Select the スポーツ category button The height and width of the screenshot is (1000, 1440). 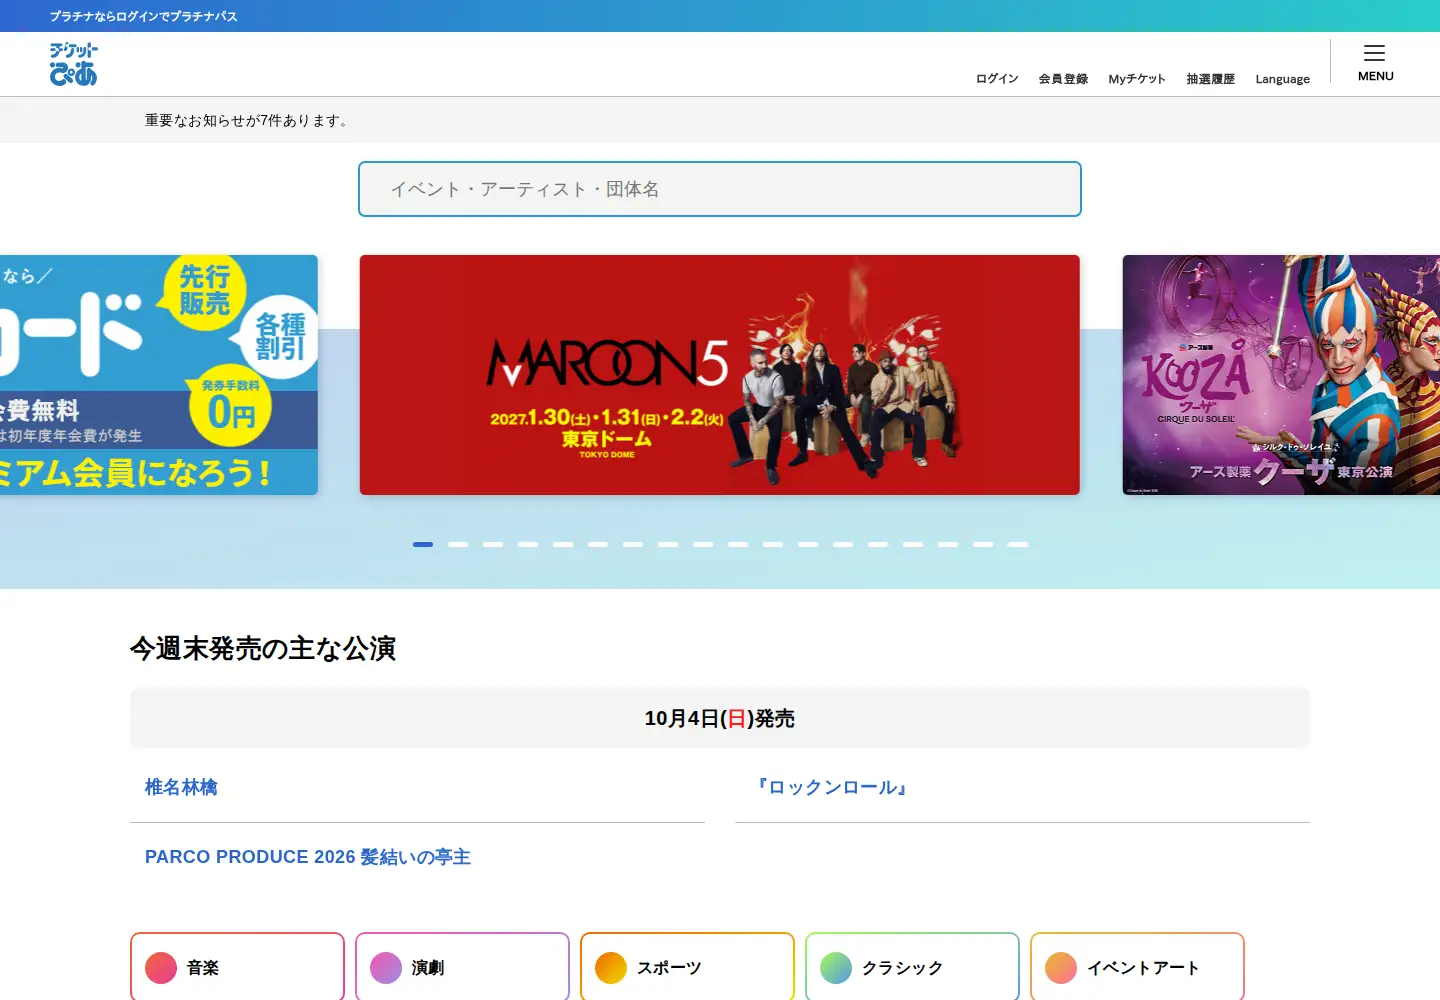[x=687, y=967]
